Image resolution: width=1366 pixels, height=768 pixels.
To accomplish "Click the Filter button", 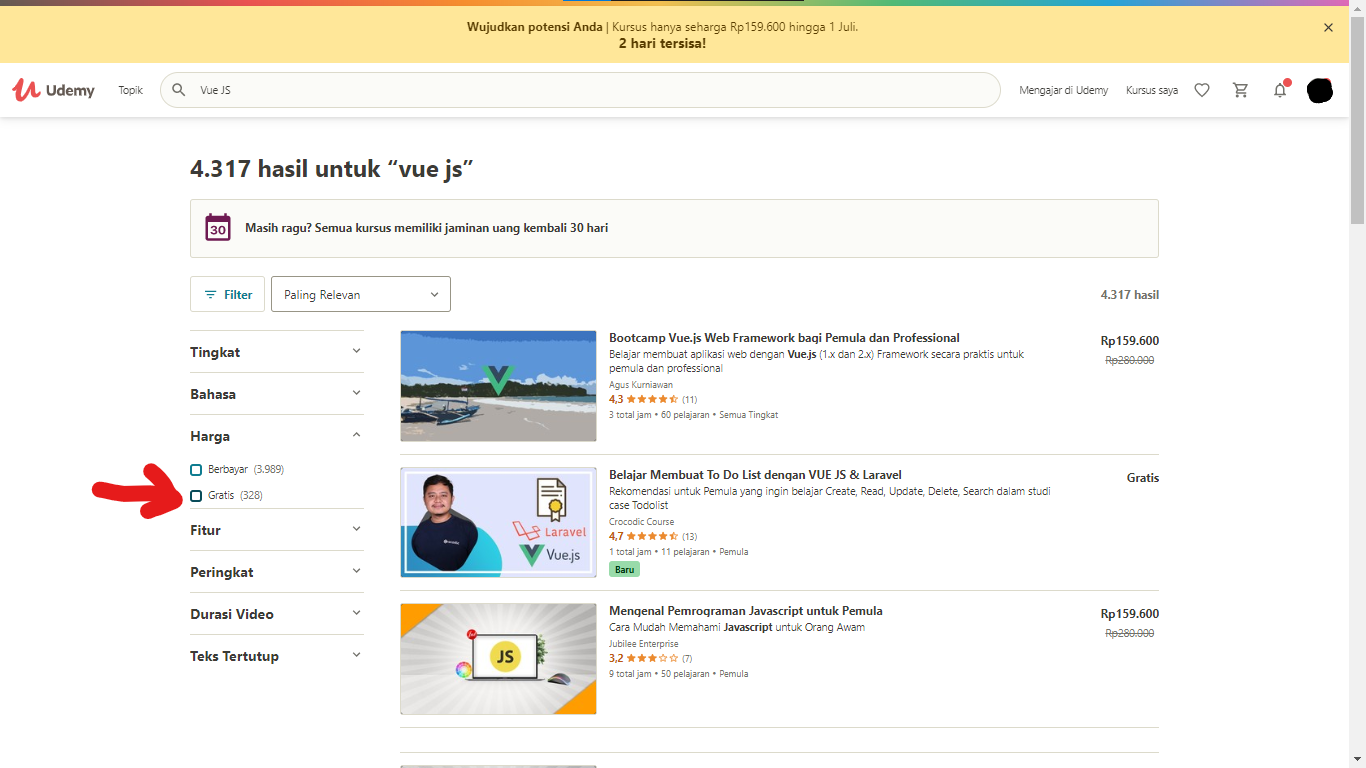I will point(228,294).
